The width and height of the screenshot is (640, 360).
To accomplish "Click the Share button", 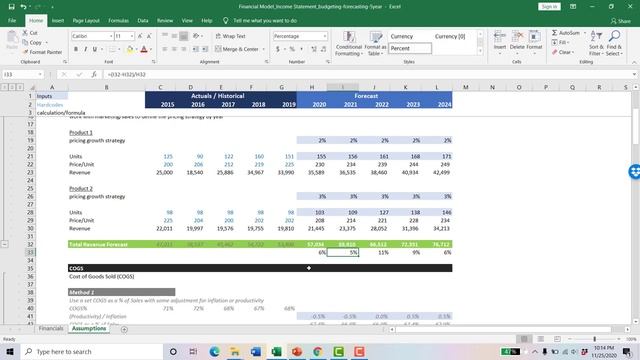I will (620, 21).
